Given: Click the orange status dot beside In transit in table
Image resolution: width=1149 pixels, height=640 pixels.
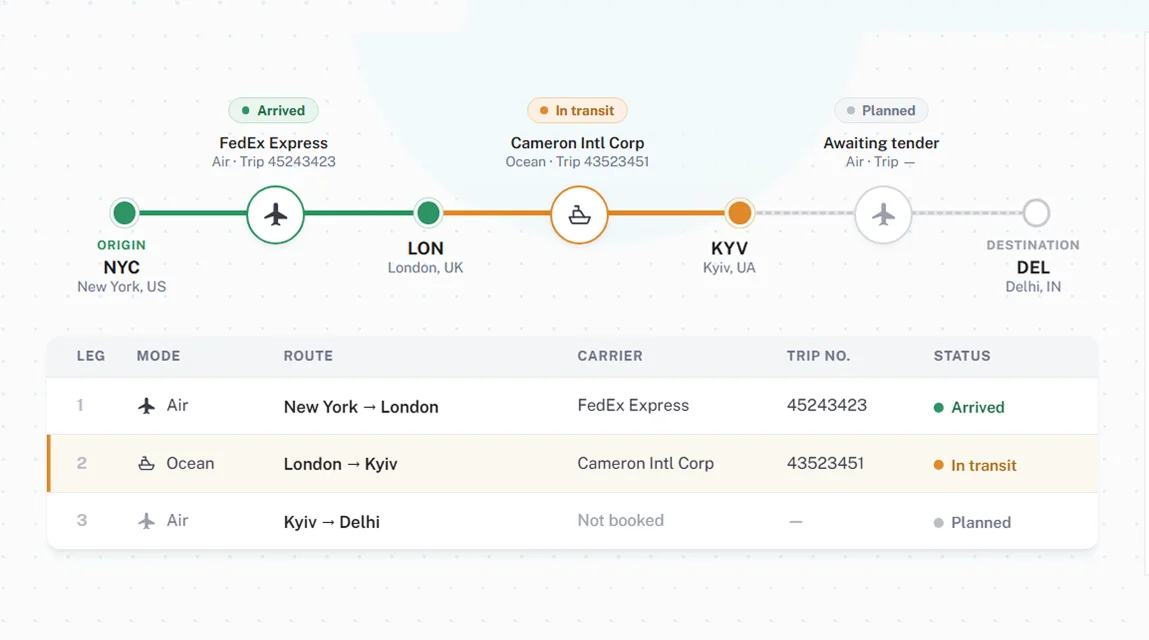Looking at the screenshot, I should 939,465.
